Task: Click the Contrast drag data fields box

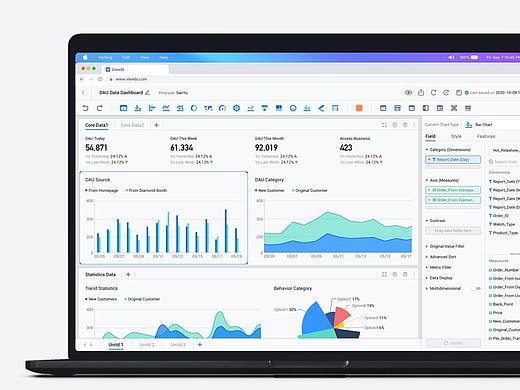Action: 453,231
